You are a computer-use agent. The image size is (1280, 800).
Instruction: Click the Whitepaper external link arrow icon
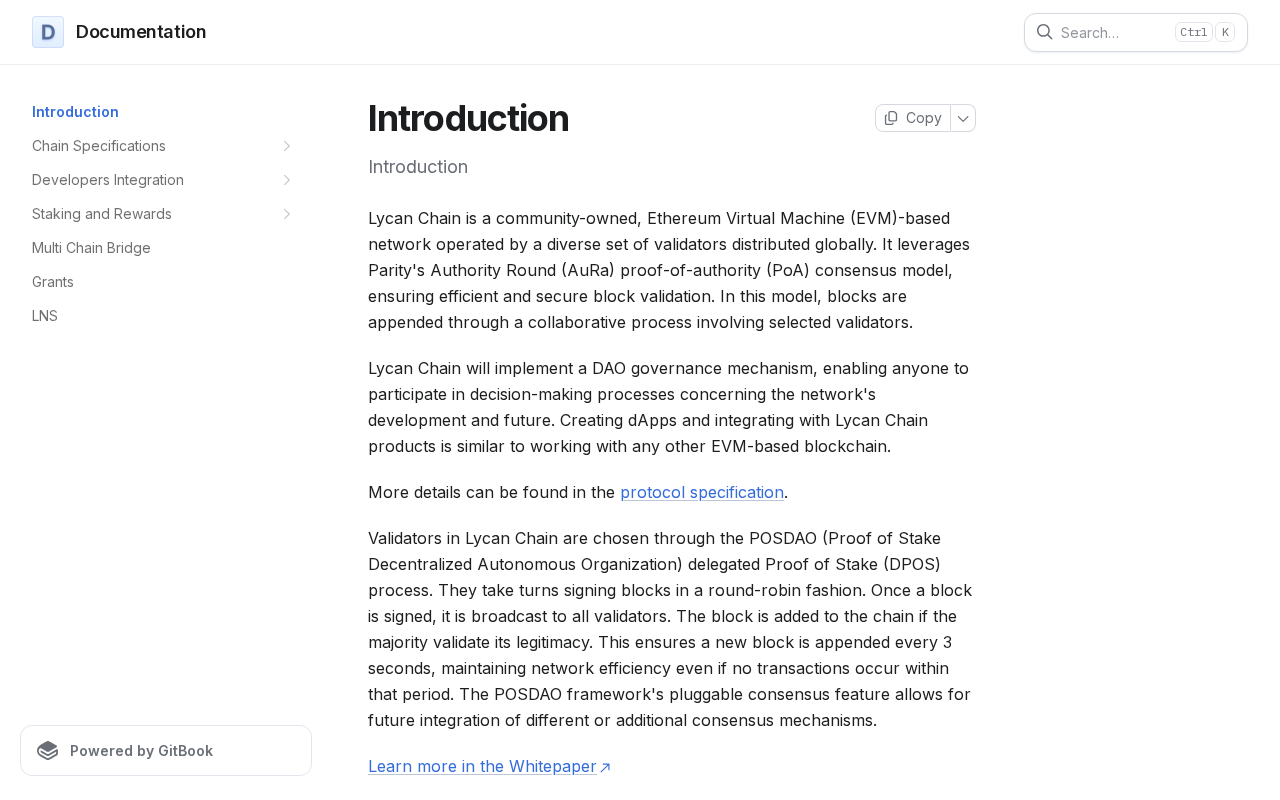pos(605,767)
